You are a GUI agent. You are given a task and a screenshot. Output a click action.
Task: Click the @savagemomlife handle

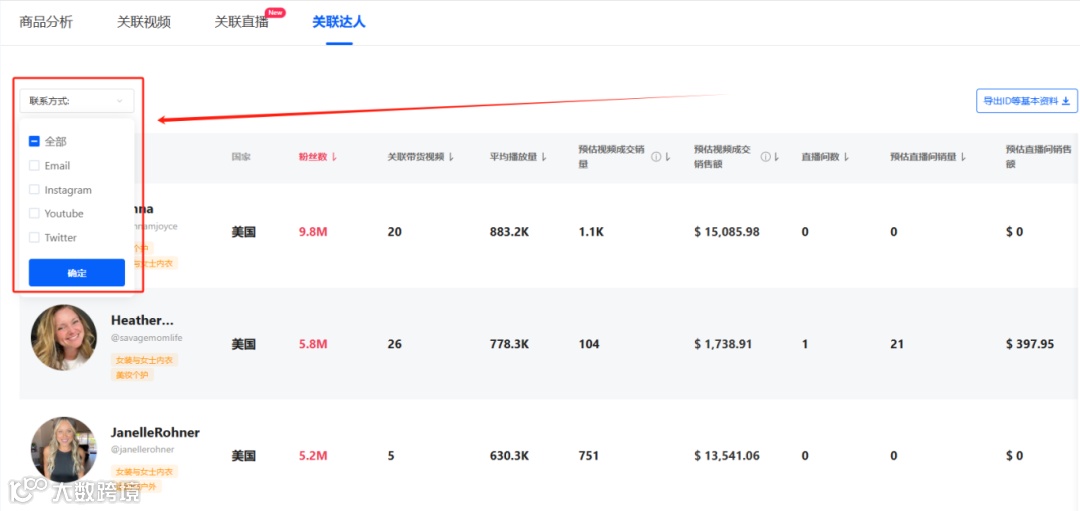coord(147,337)
